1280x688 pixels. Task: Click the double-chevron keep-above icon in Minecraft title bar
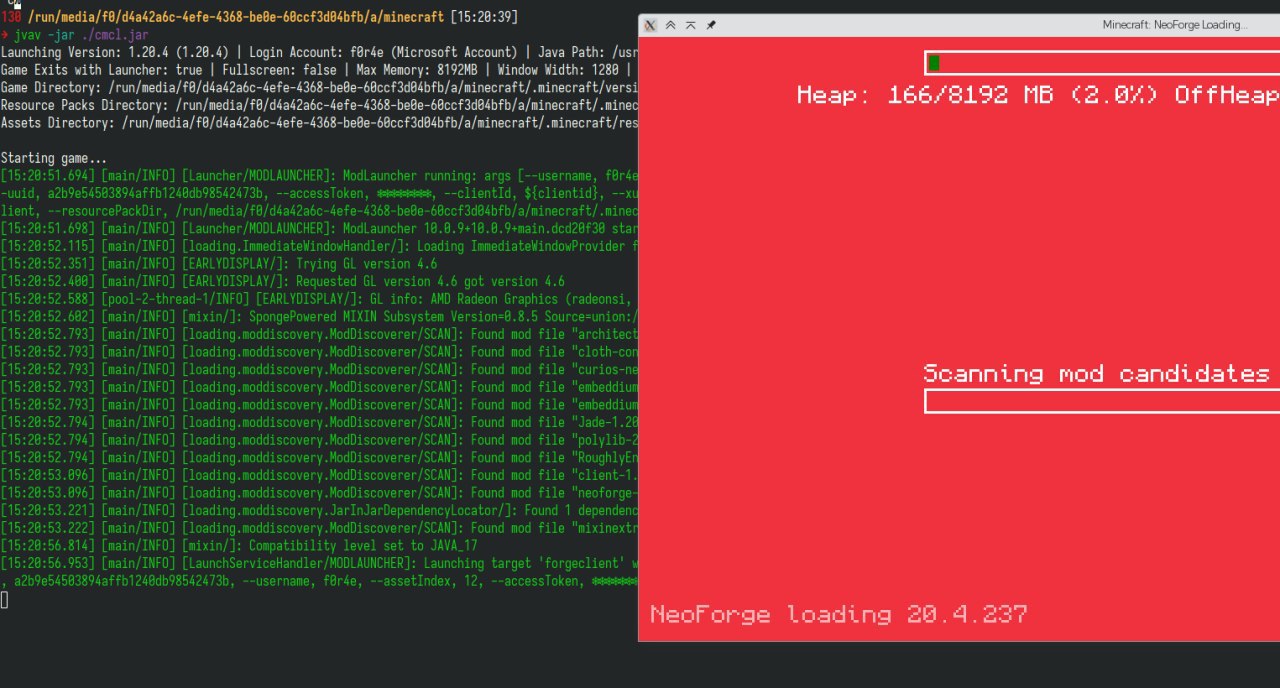pyautogui.click(x=670, y=25)
